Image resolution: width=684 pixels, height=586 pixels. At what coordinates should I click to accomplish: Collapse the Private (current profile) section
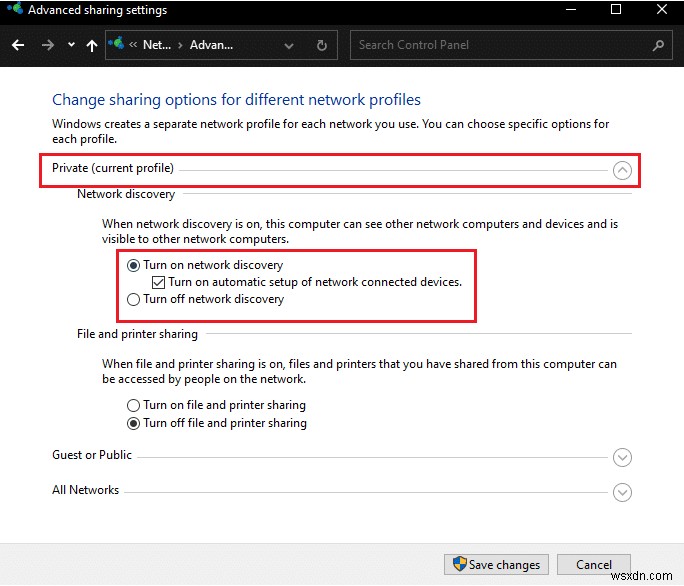click(622, 170)
